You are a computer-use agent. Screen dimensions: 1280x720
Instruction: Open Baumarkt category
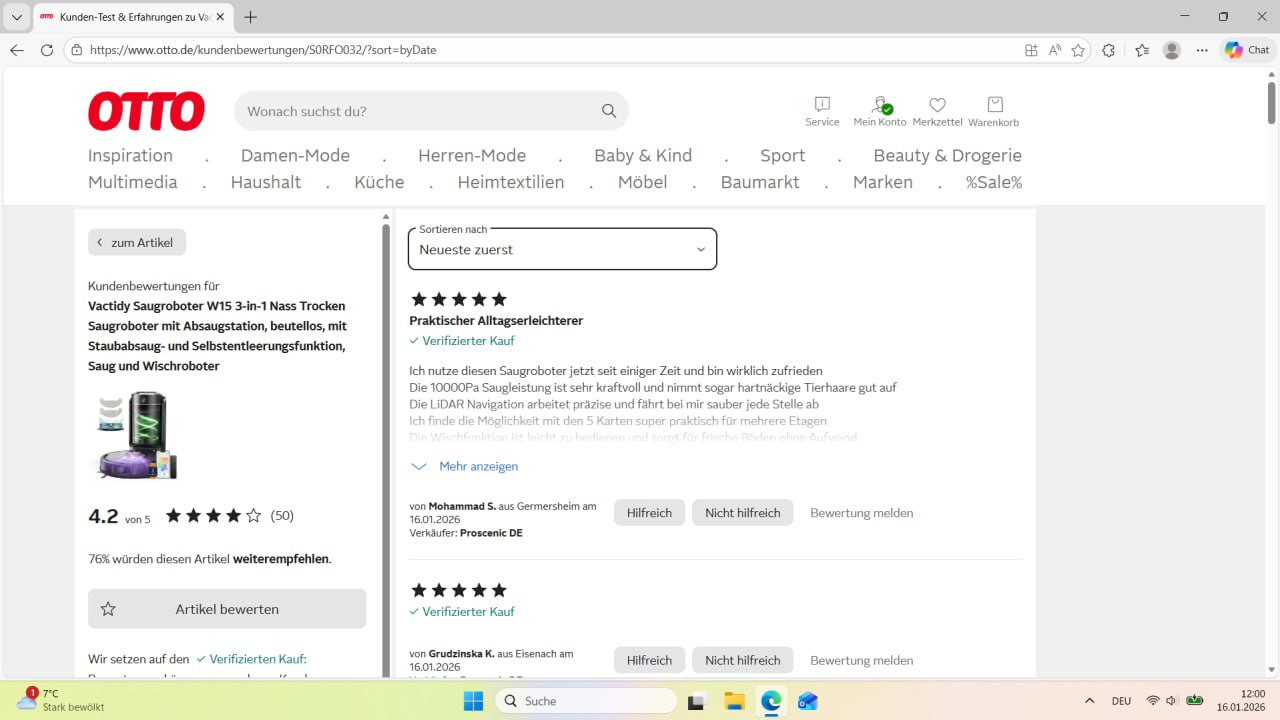760,182
